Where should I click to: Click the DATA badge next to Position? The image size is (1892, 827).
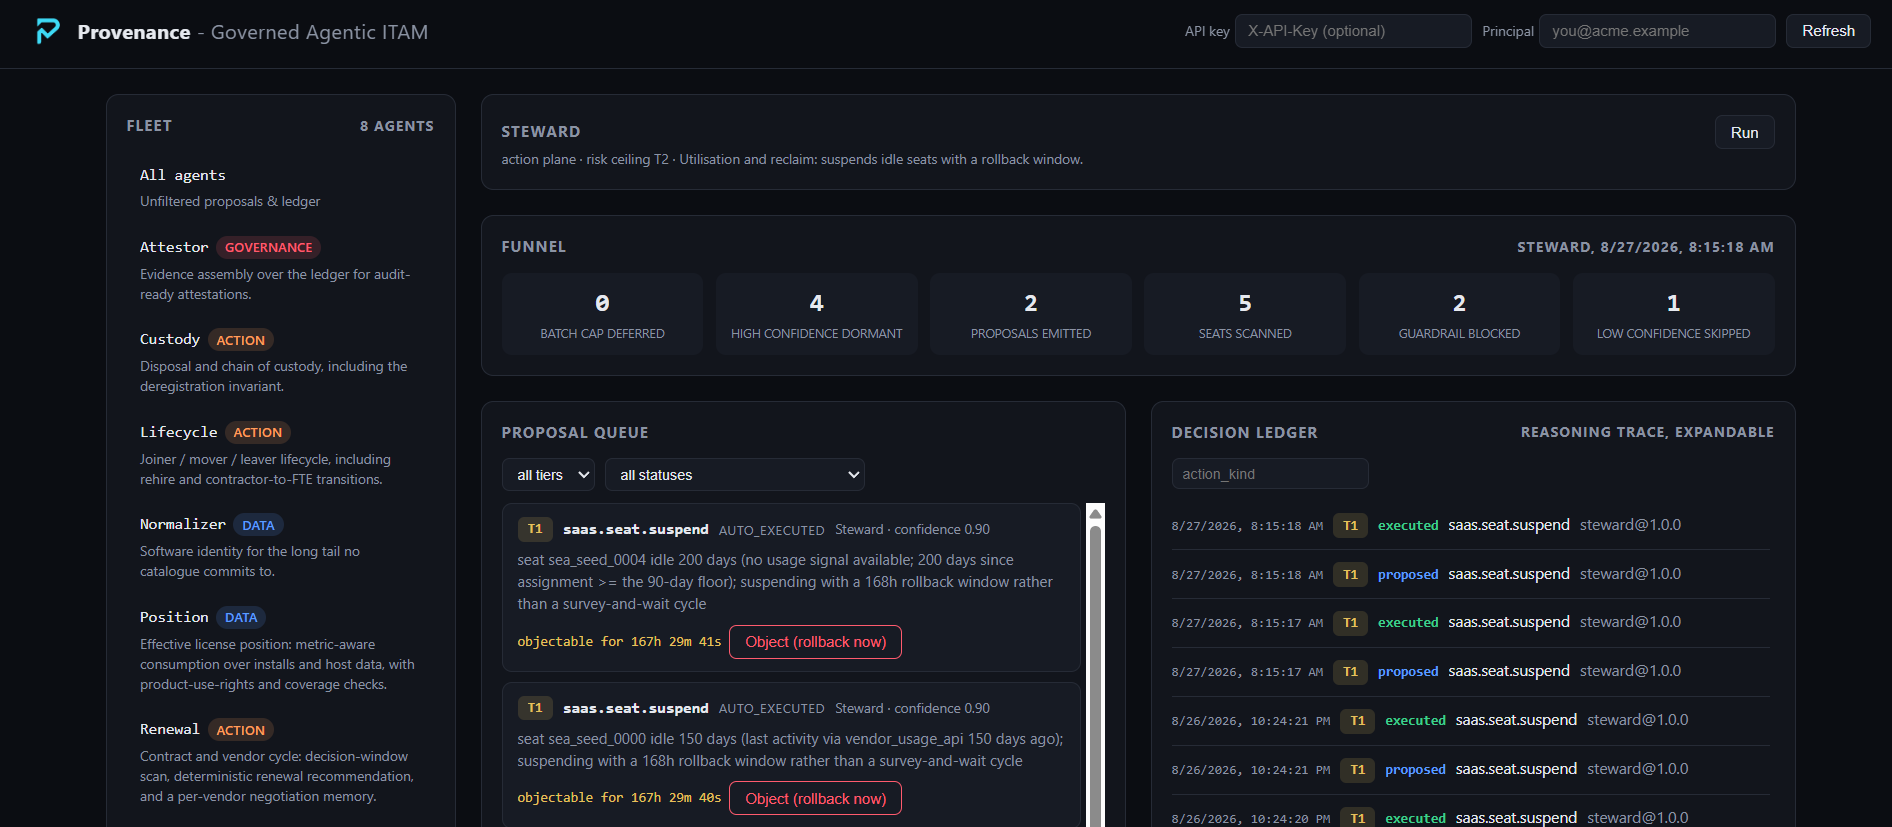point(241,617)
